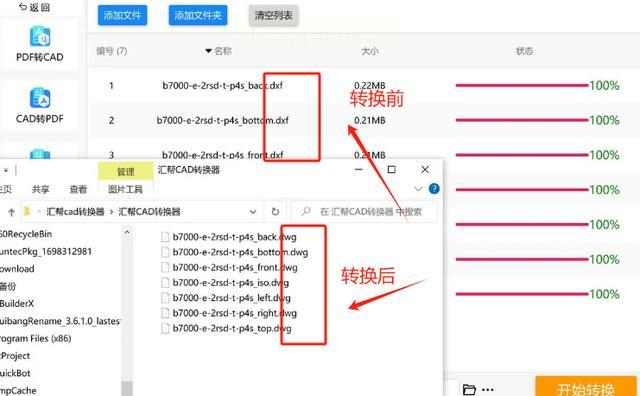Select the 图片工具 tab

click(125, 189)
